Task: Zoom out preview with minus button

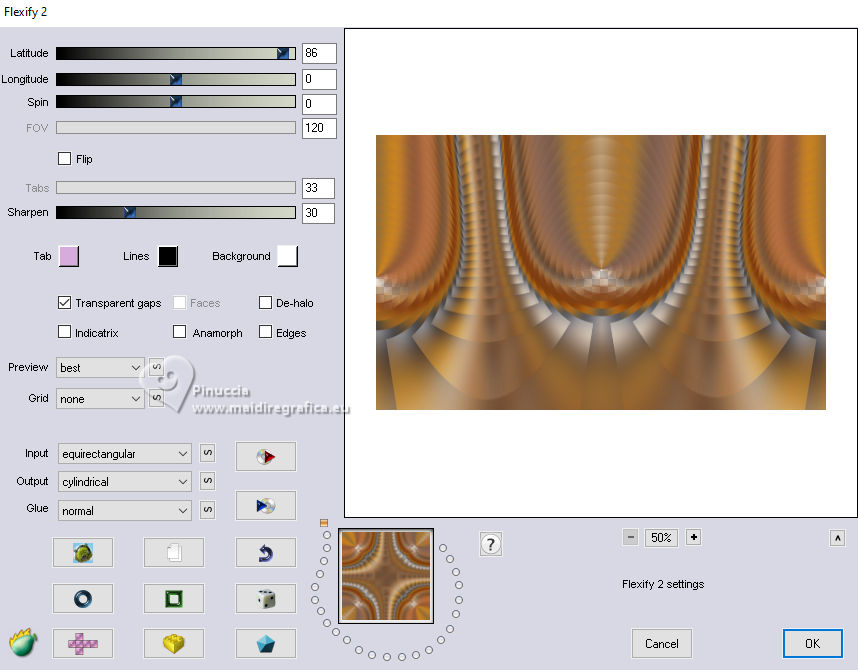Action: pos(630,538)
